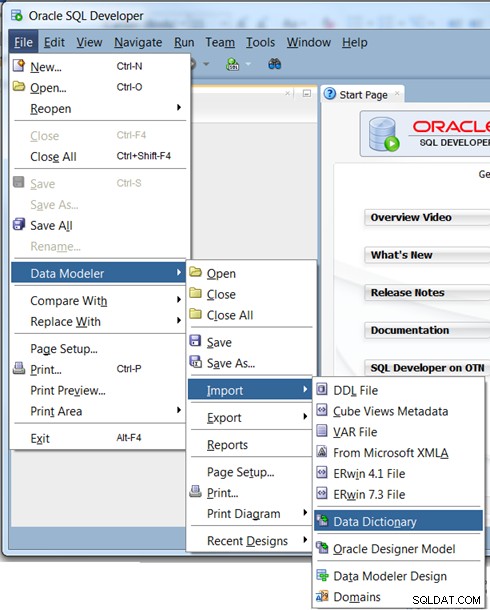This screenshot has height=610, width=490.
Task: Click the binoculars find icon in toolbar
Action: tap(275, 64)
